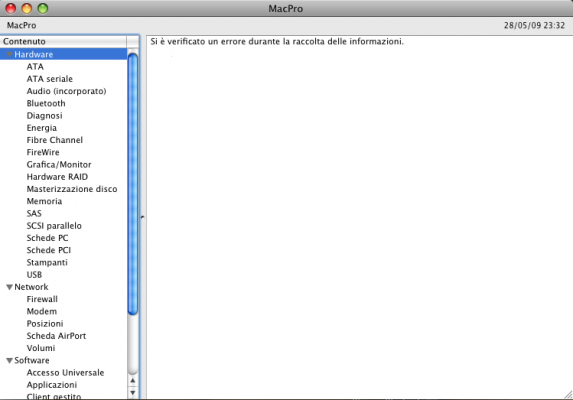Image resolution: width=573 pixels, height=400 pixels.
Task: Select the Firewall network item
Action: coord(42,299)
